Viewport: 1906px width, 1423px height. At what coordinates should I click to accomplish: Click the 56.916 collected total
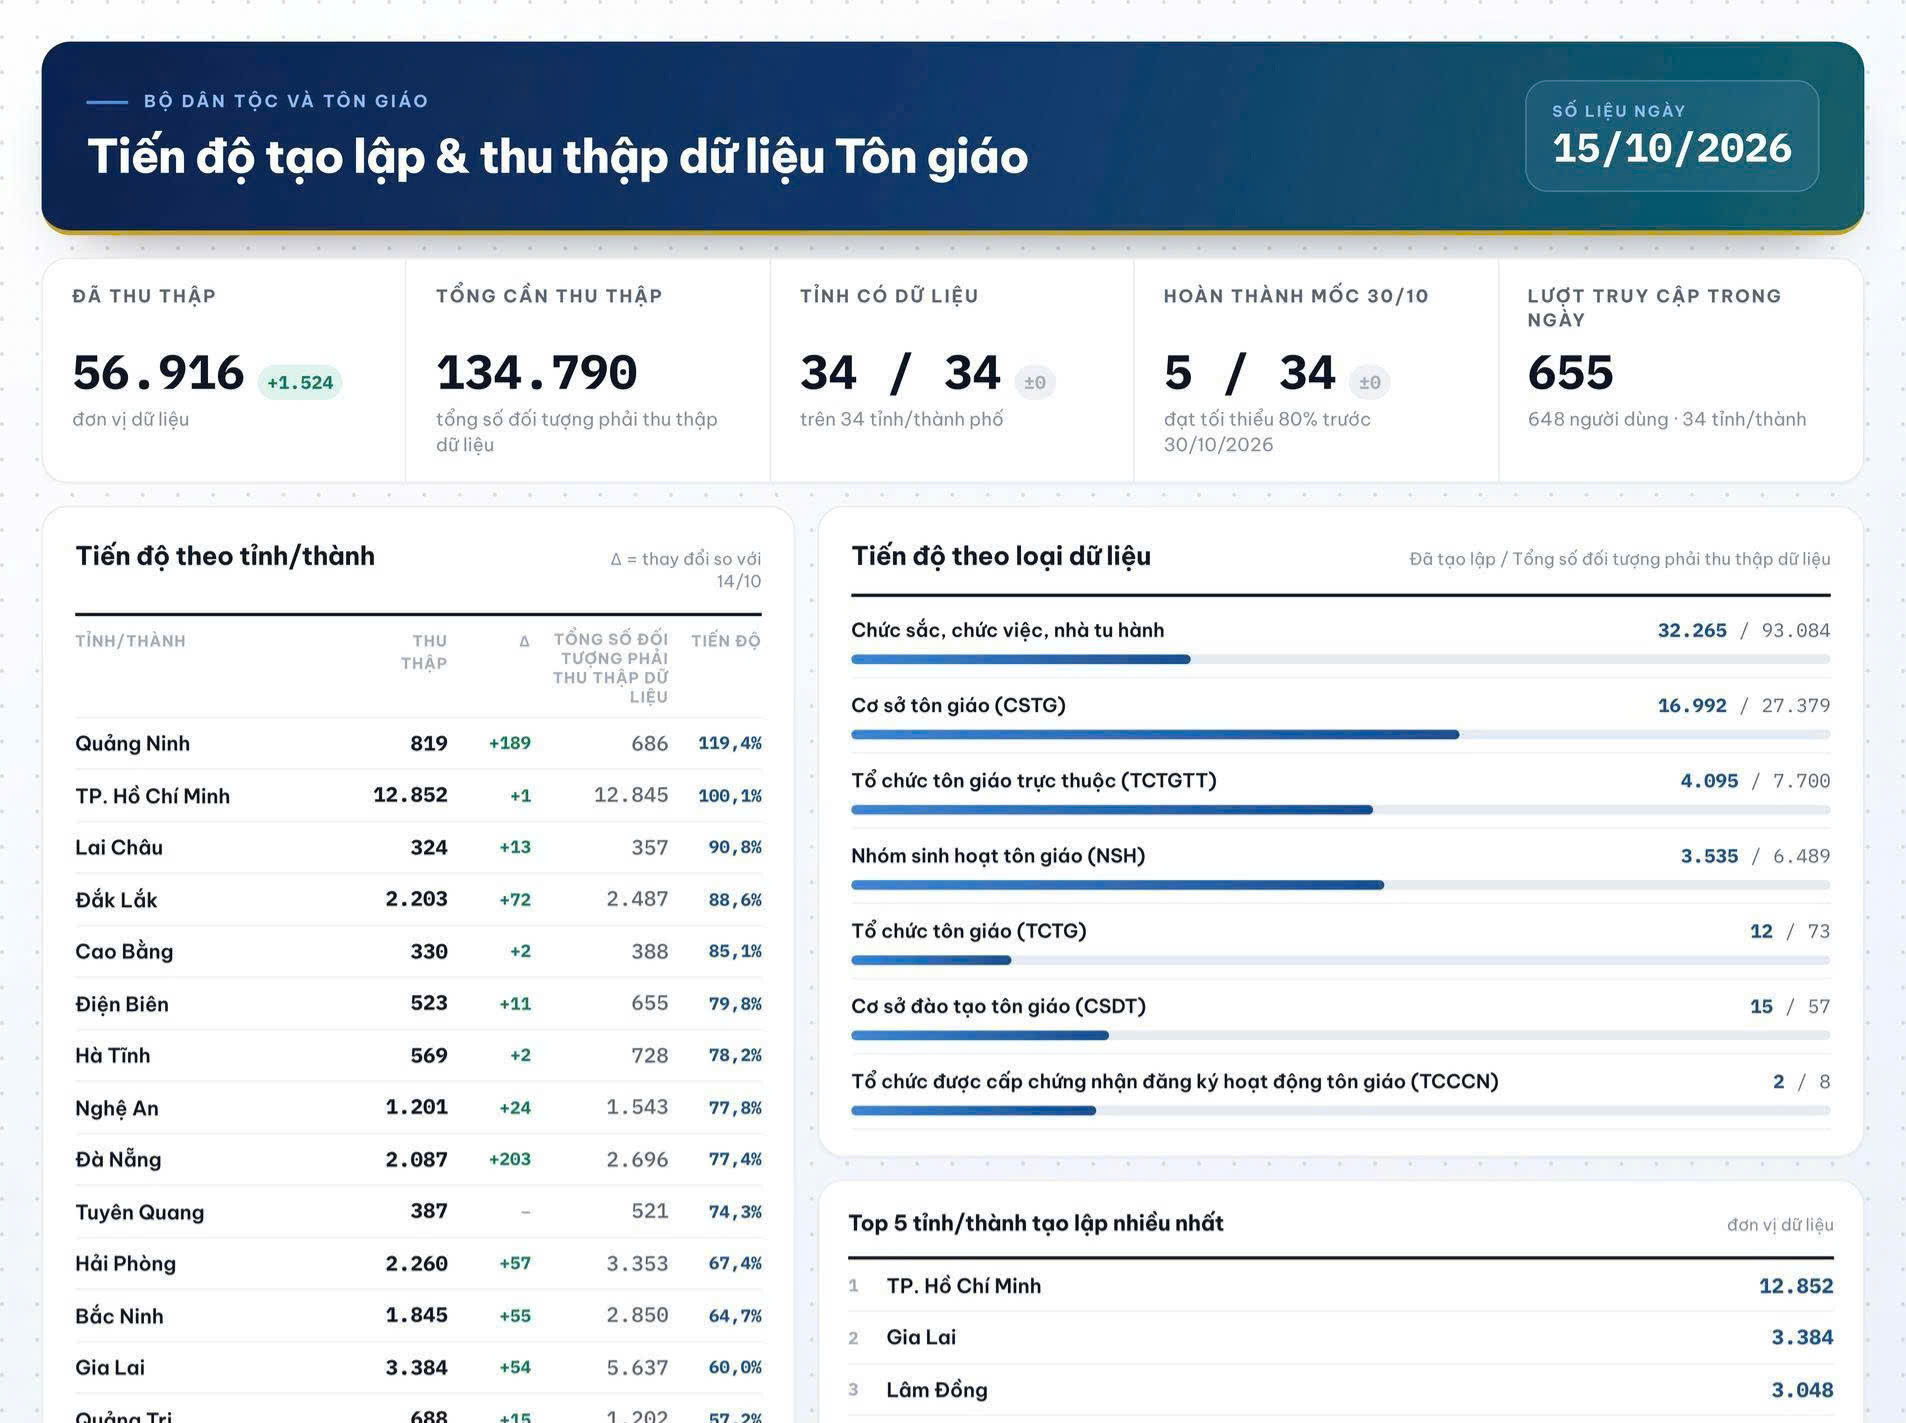pyautogui.click(x=158, y=373)
